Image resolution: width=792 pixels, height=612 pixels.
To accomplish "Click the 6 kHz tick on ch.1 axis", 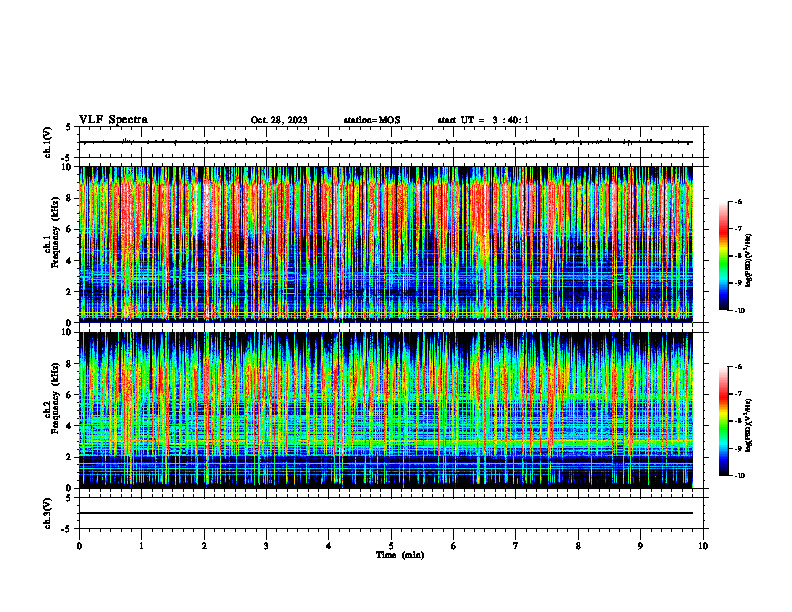I will click(70, 229).
